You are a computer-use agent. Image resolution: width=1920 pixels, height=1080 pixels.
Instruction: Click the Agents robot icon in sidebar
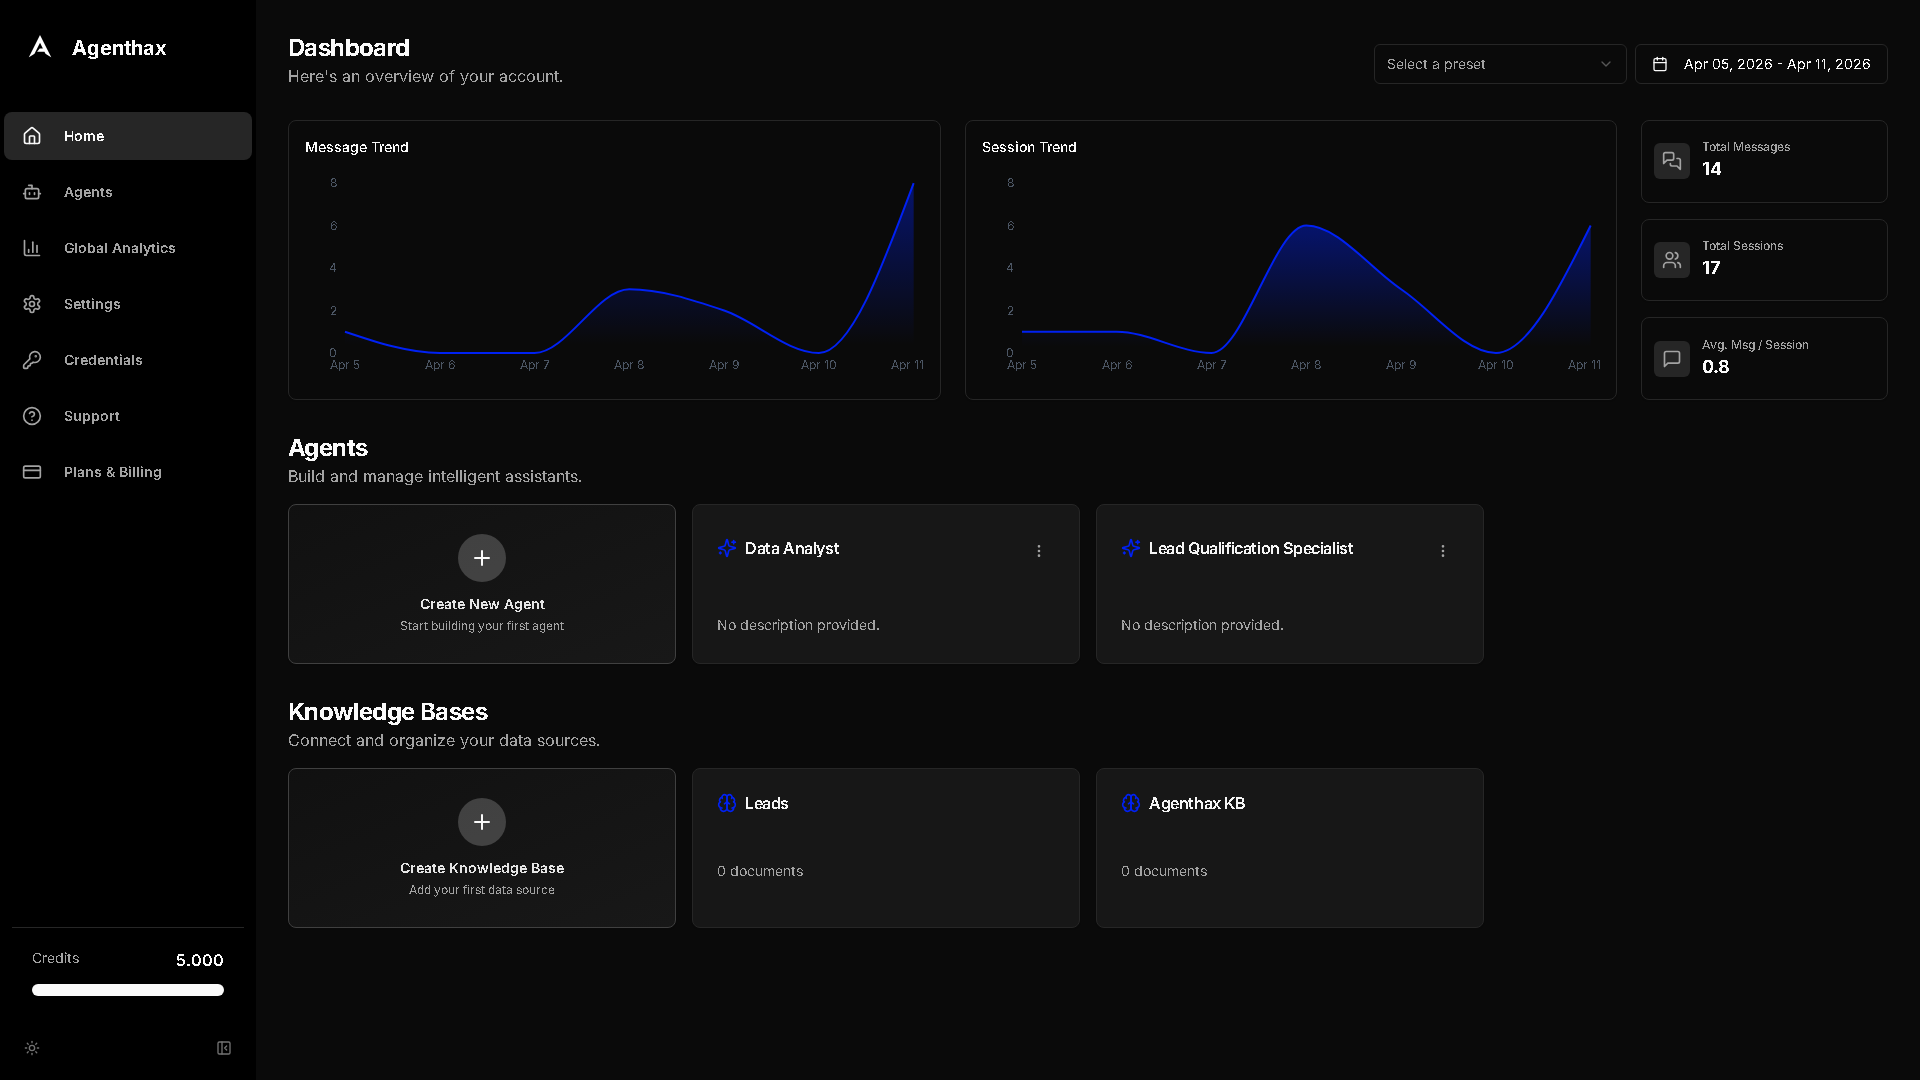(x=32, y=192)
